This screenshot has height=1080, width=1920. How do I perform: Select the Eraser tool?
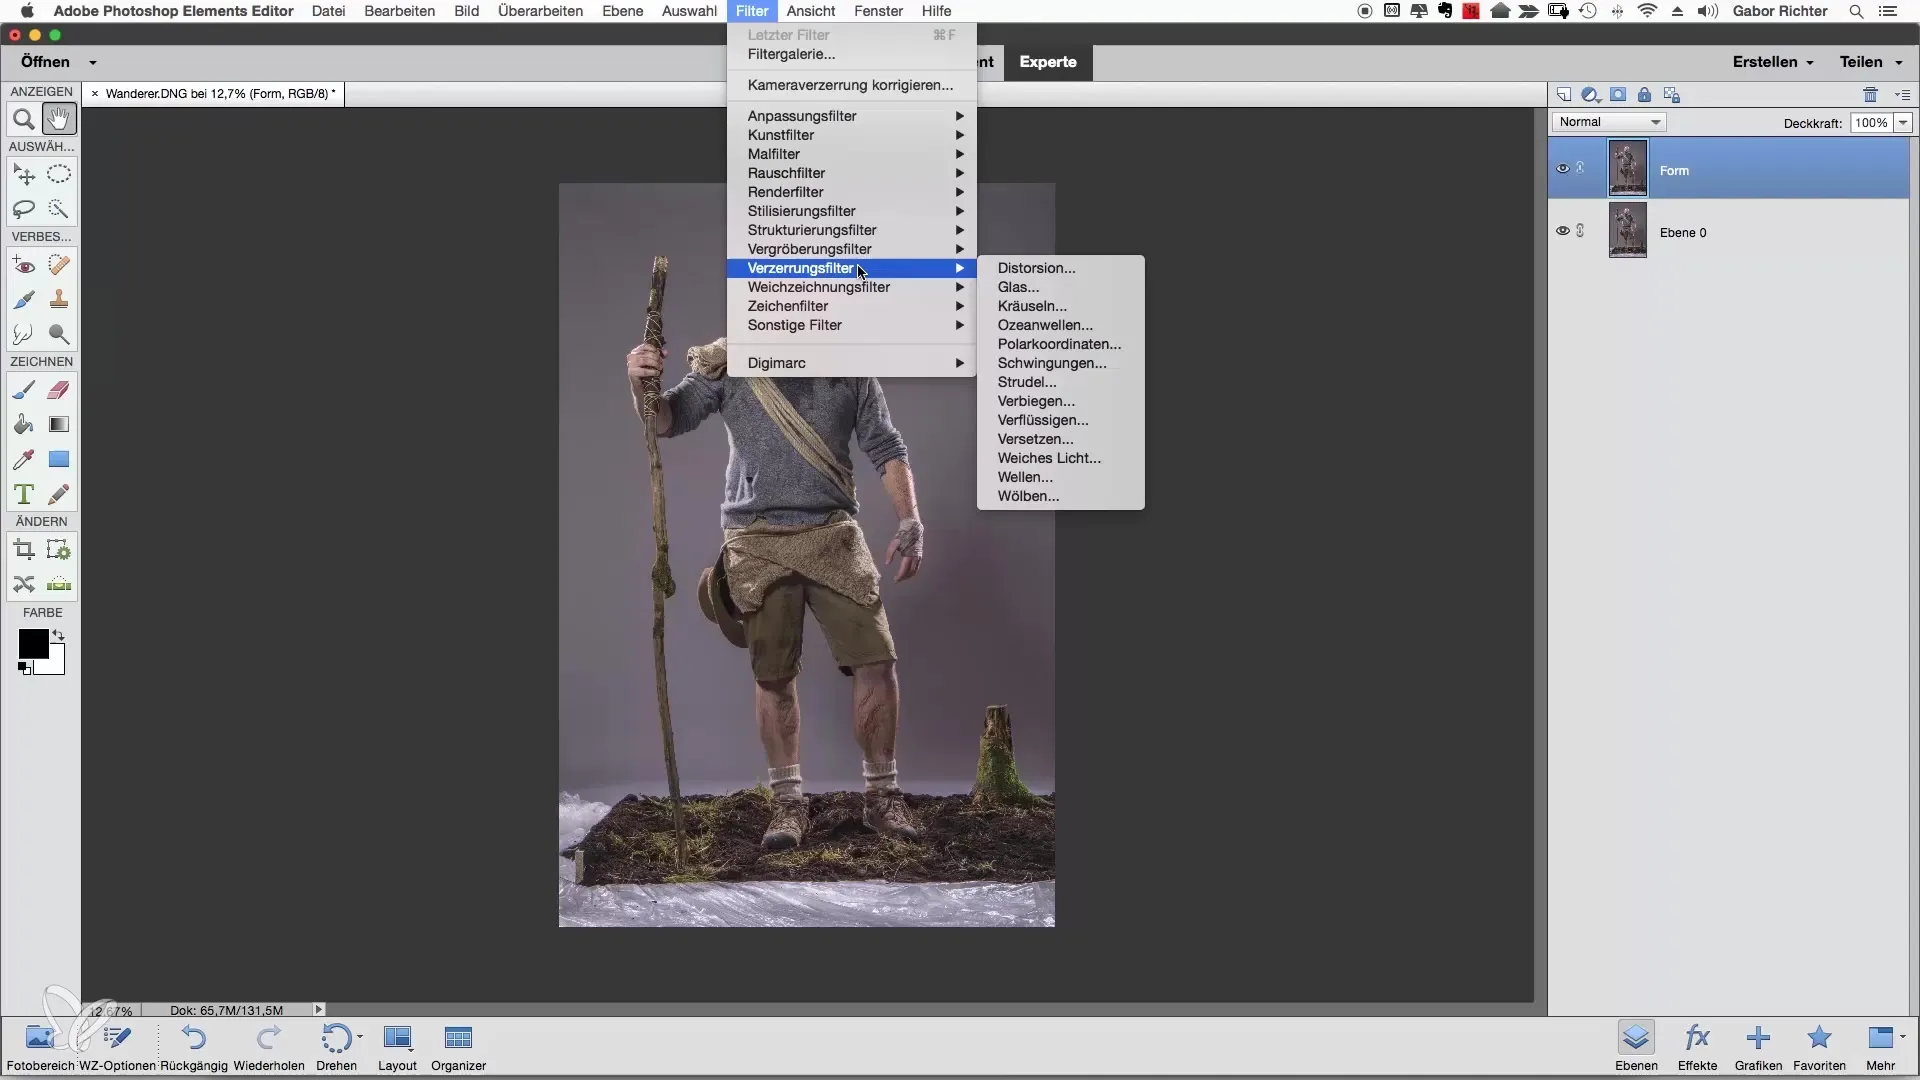coord(59,391)
